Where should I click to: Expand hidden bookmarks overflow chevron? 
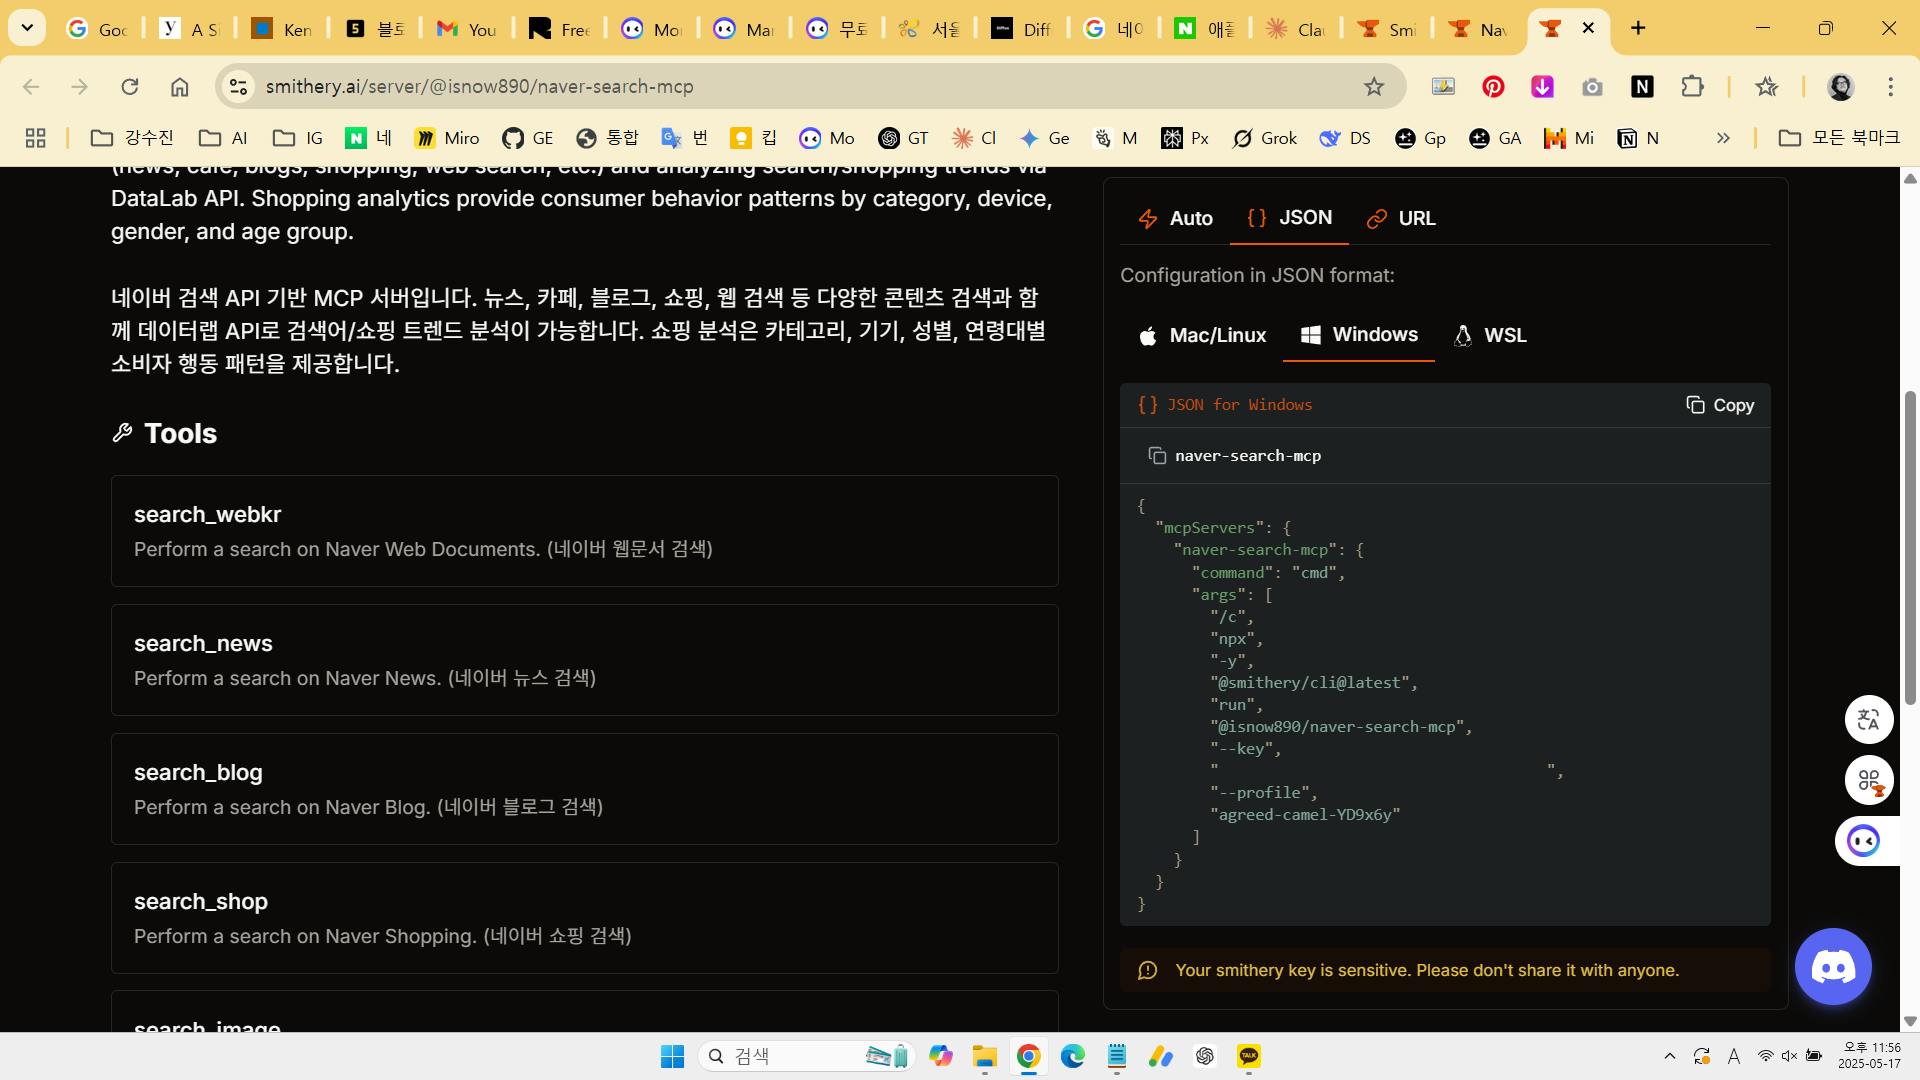[1723, 138]
